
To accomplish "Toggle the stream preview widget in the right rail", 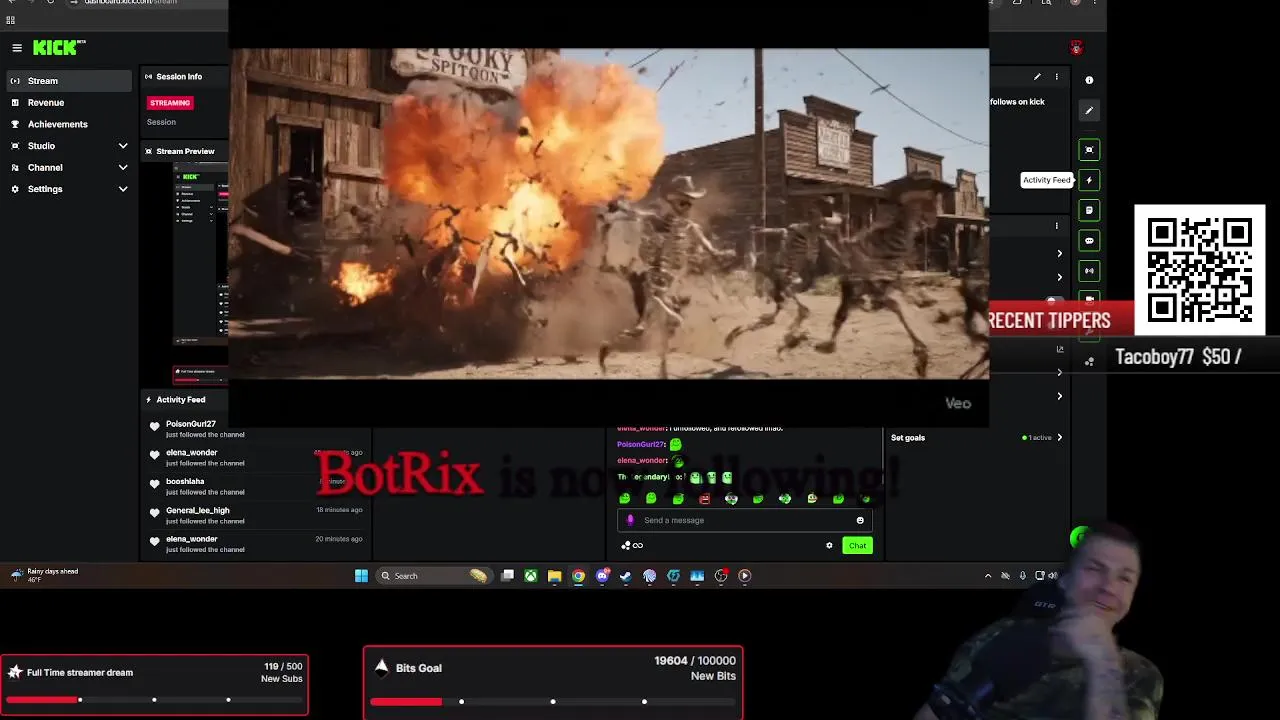I will pos(1089,150).
